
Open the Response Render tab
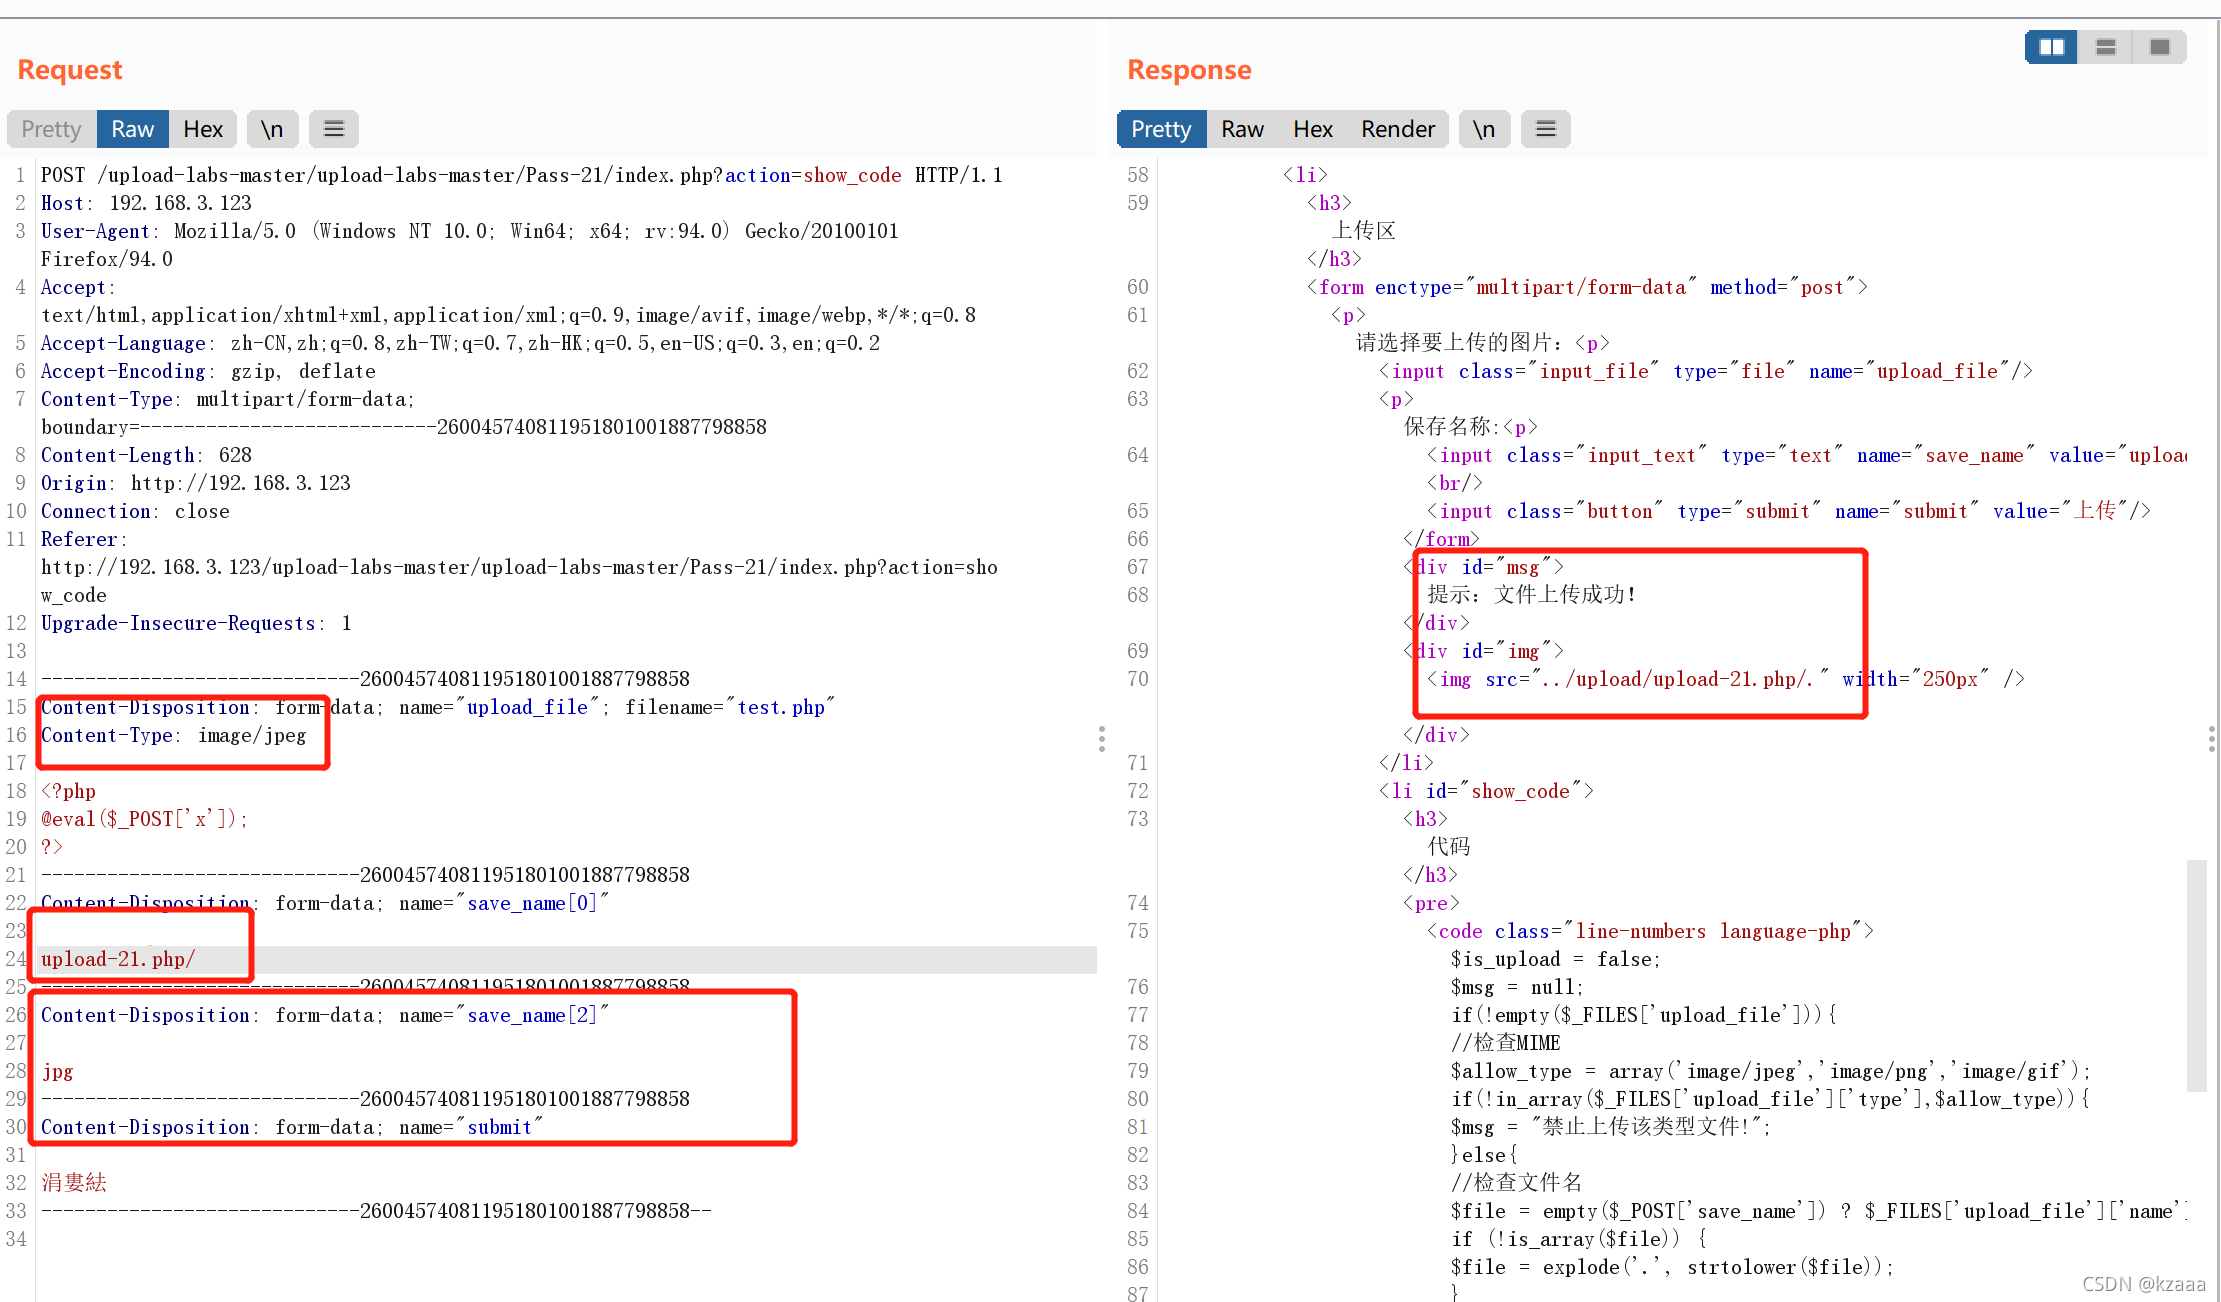point(1397,129)
